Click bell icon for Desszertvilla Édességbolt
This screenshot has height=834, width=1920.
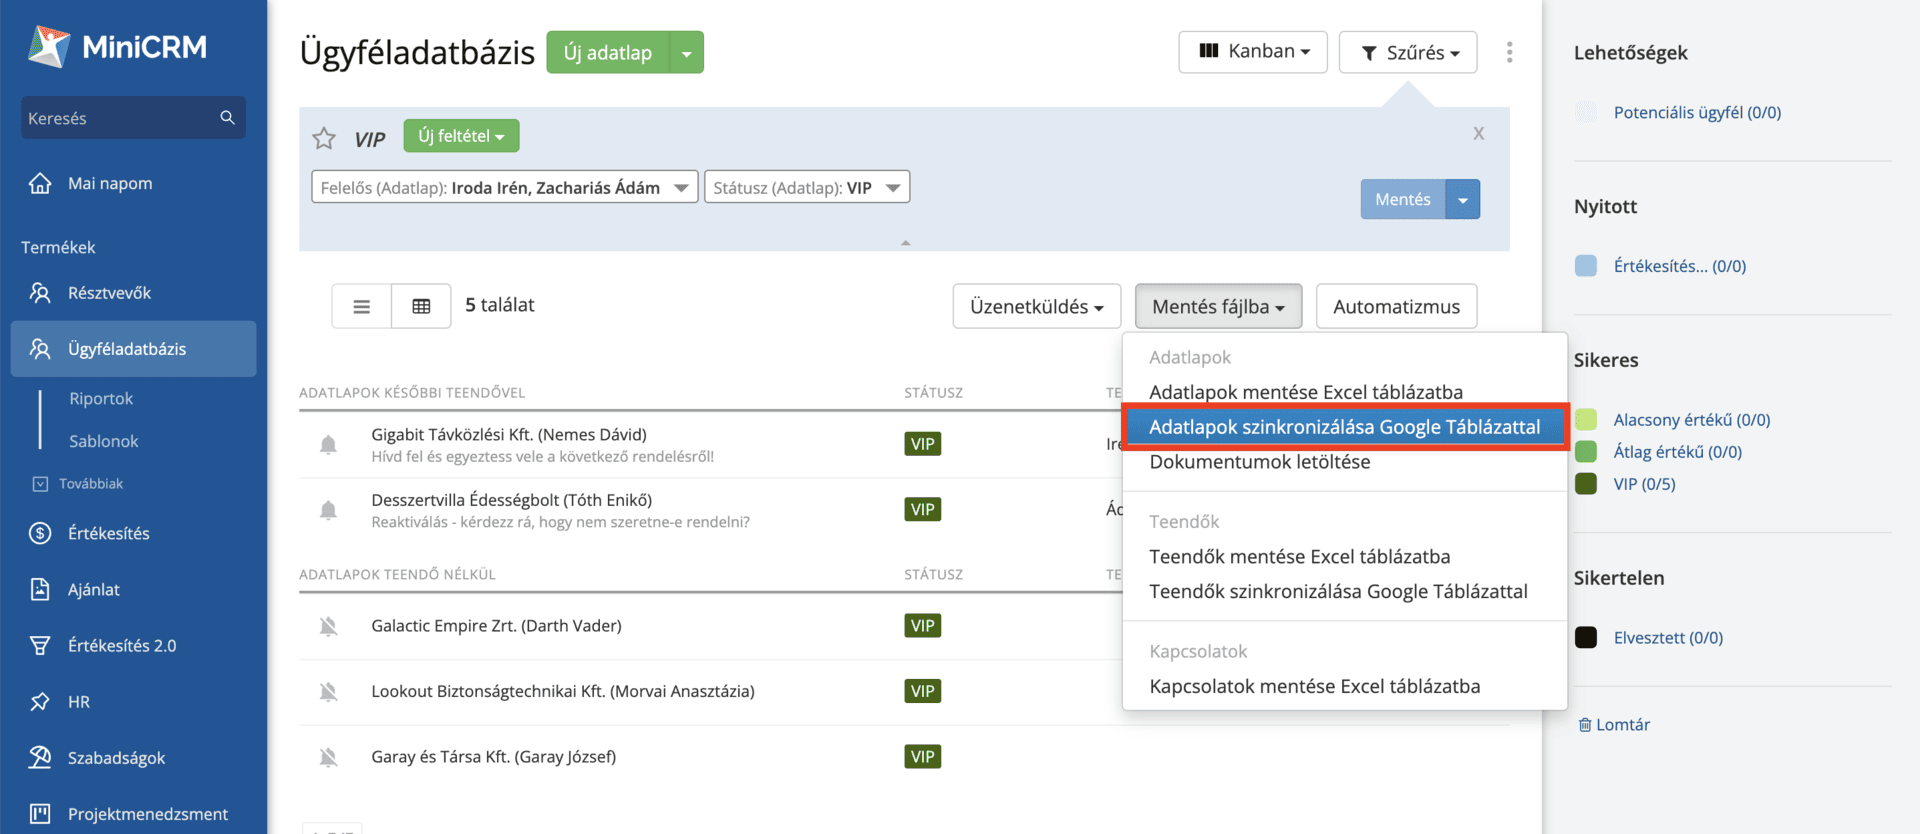tap(328, 510)
